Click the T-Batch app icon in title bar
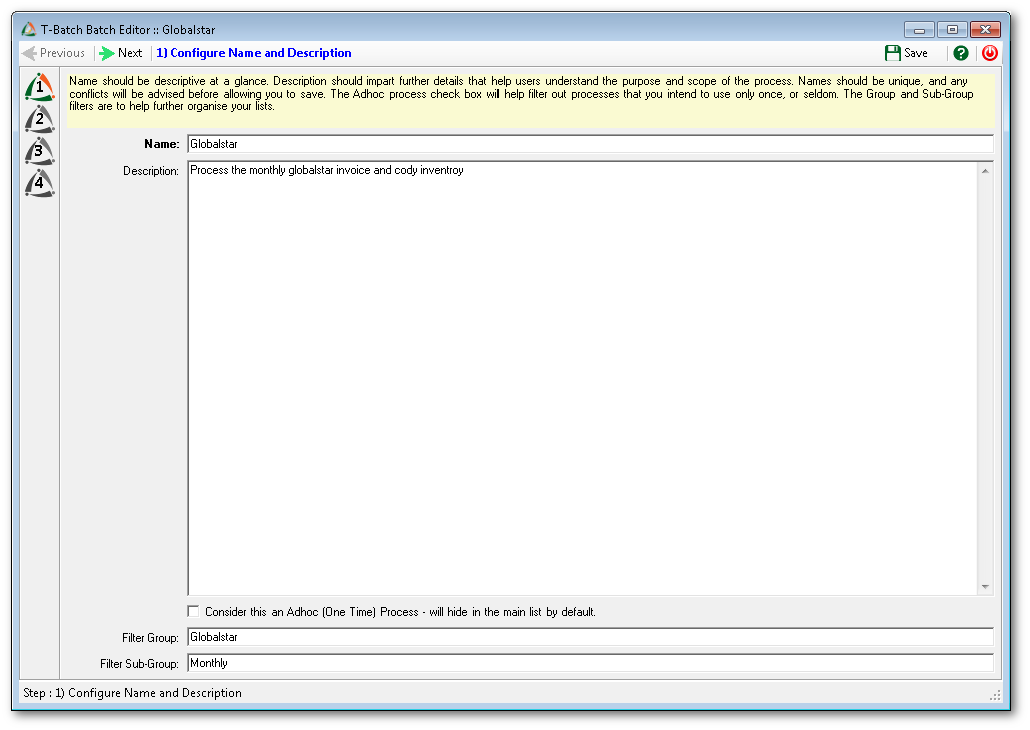This screenshot has width=1030, height=730. (x=28, y=30)
